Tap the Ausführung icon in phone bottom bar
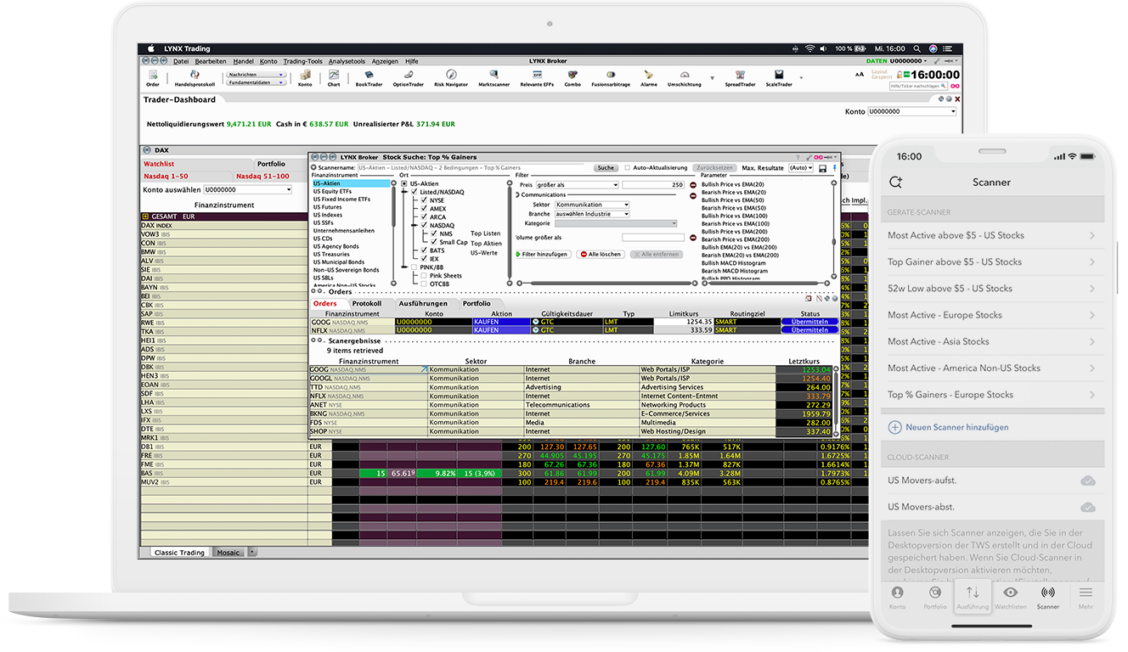 [973, 597]
